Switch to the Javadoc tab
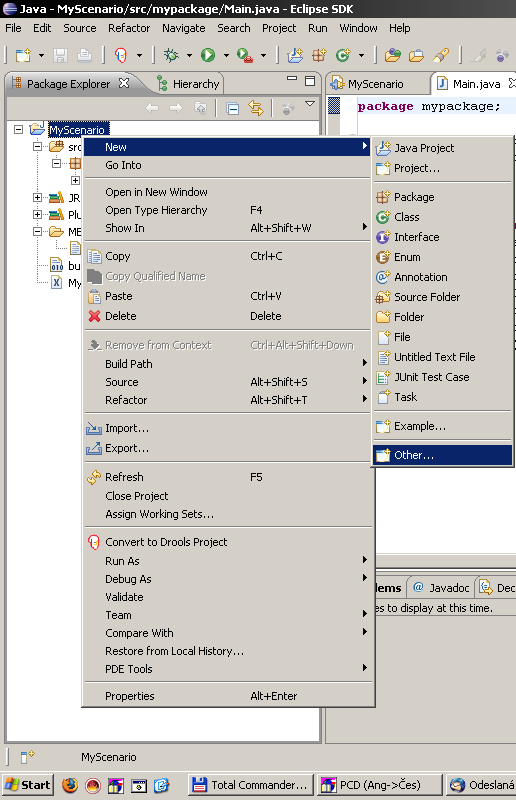This screenshot has height=800, width=516. coord(441,588)
